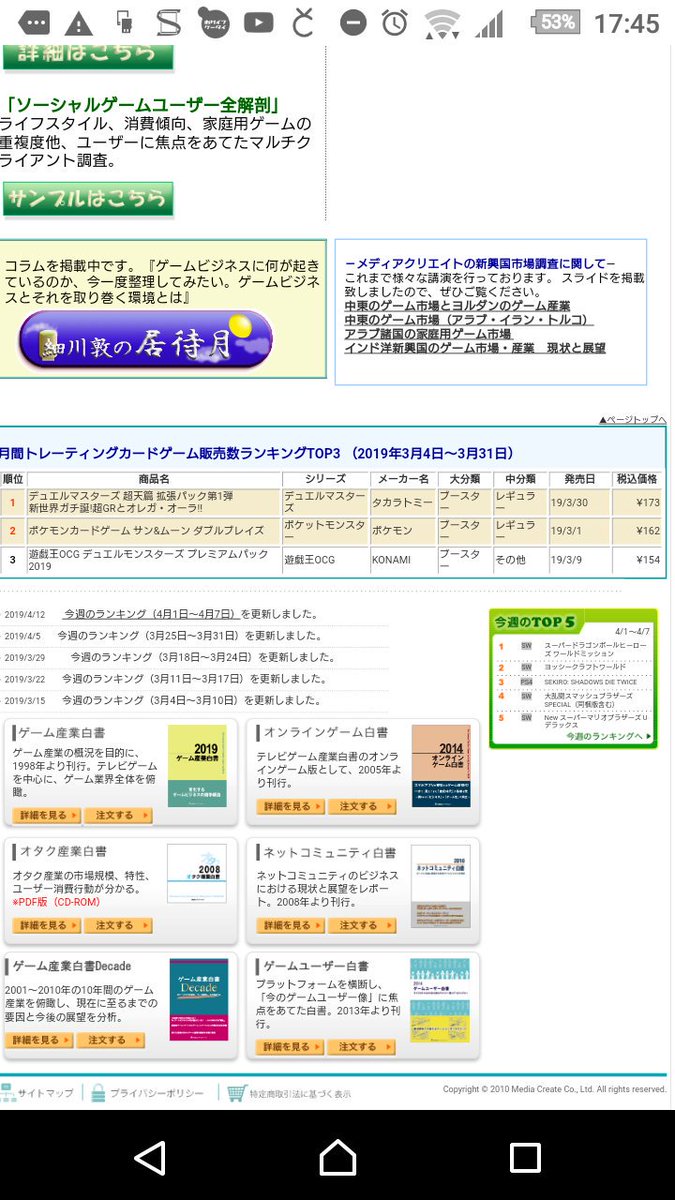Click 注文する under ネットコミュニティ白書
The image size is (675, 1200).
(x=362, y=926)
